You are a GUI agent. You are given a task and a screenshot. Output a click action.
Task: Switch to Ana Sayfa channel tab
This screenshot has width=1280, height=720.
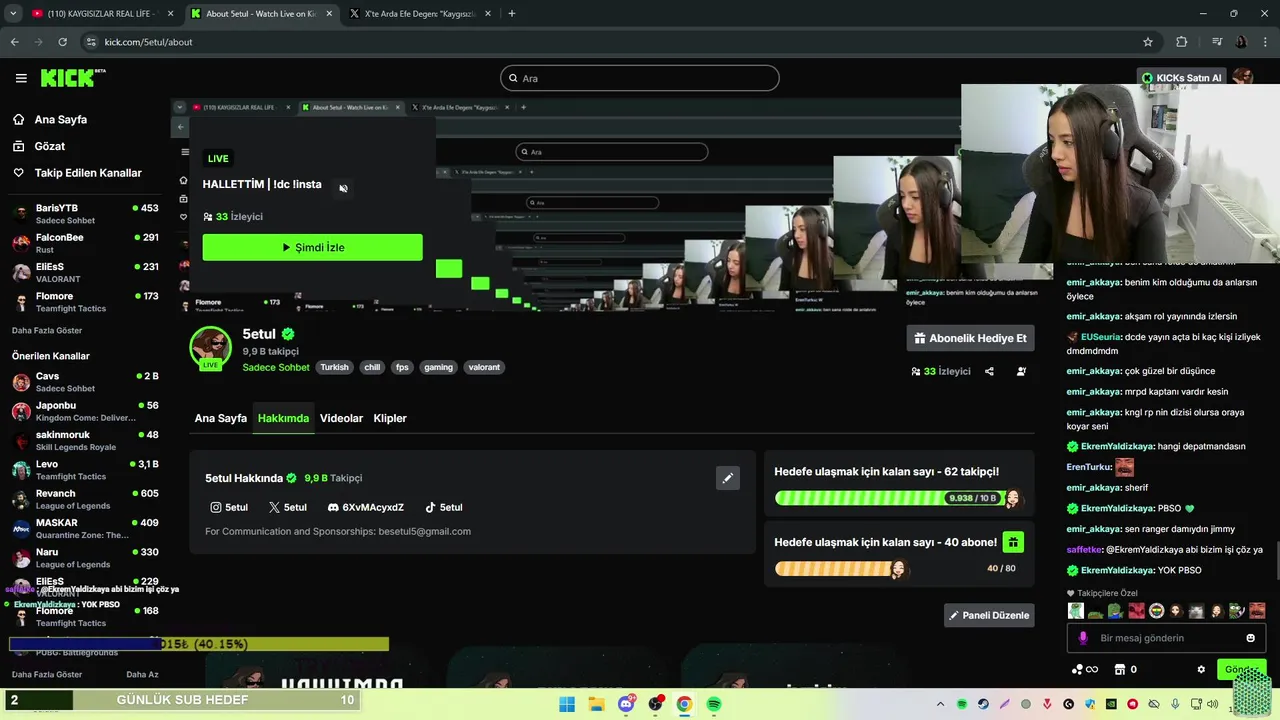pyautogui.click(x=220, y=418)
